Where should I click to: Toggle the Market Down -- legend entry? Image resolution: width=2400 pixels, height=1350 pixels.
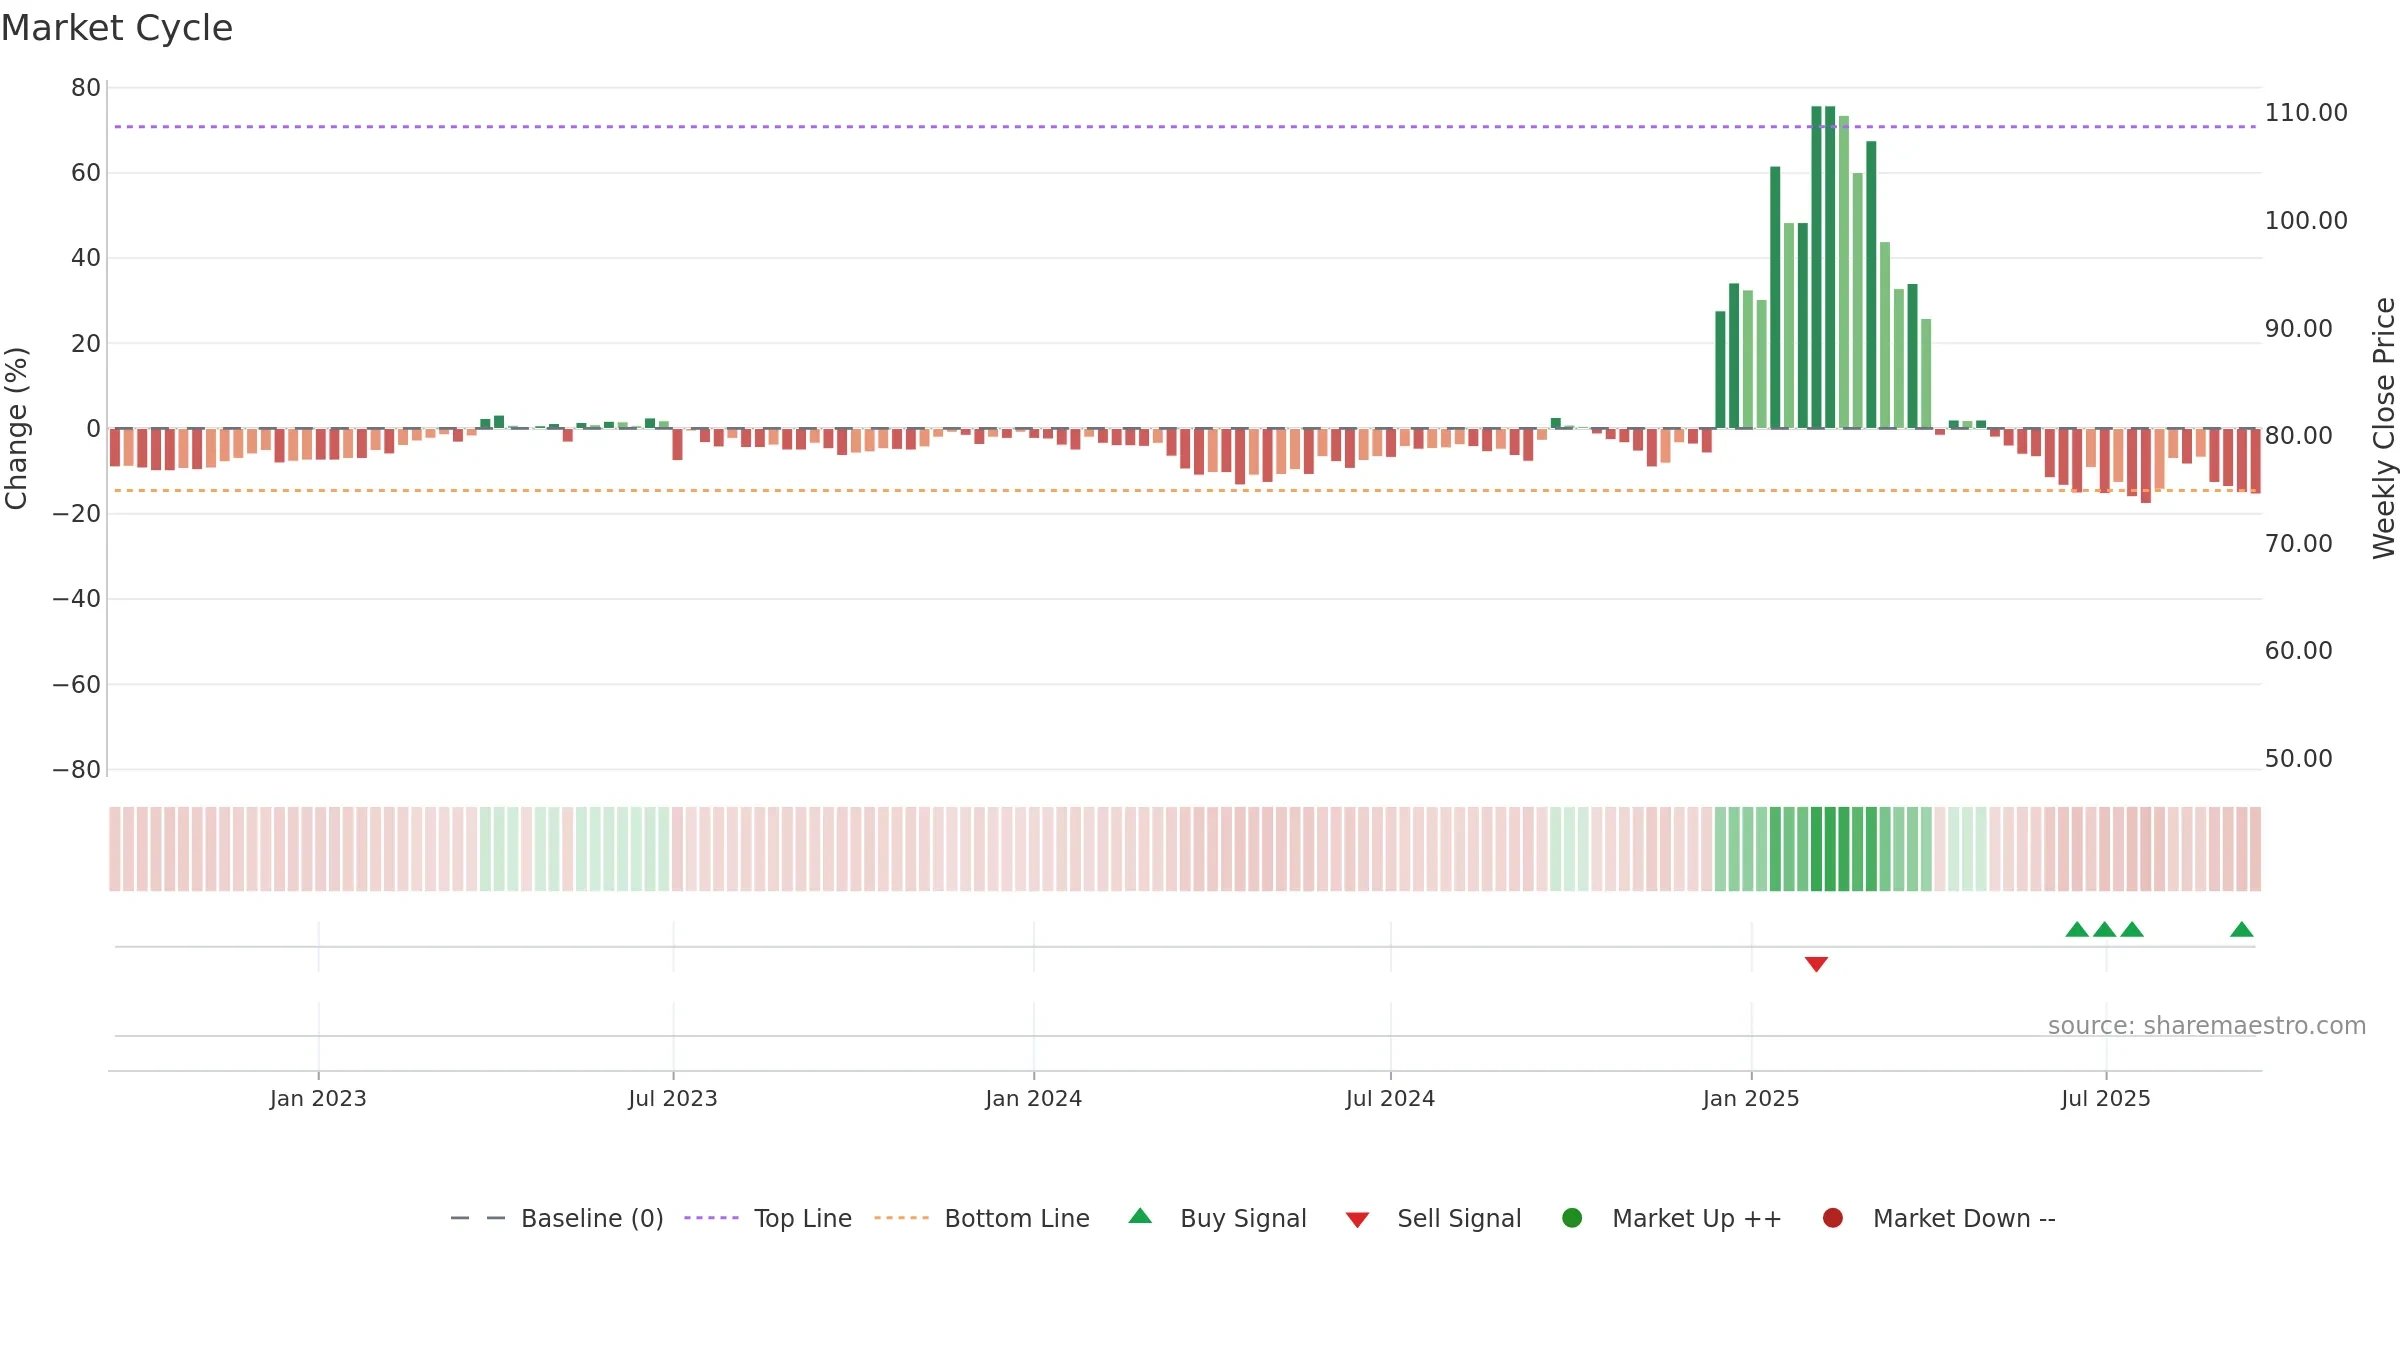pyautogui.click(x=1939, y=1218)
